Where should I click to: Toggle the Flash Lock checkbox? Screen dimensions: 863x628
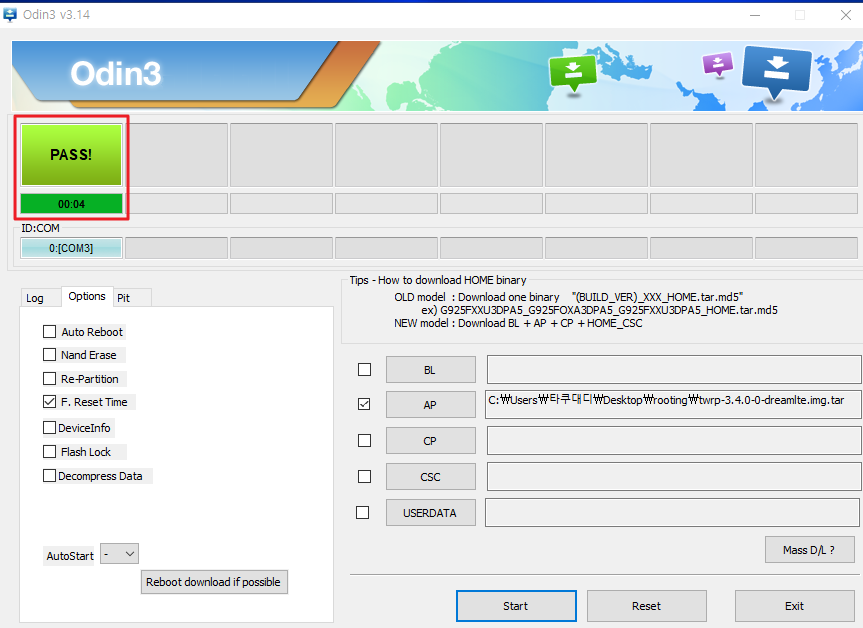tap(50, 452)
